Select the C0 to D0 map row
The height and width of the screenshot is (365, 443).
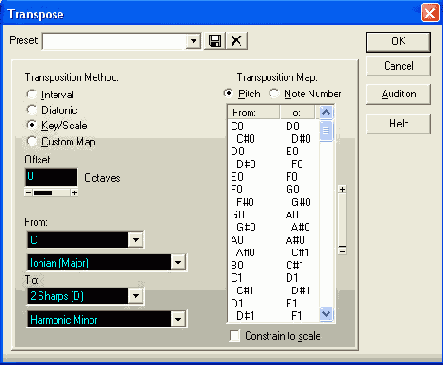[274, 126]
